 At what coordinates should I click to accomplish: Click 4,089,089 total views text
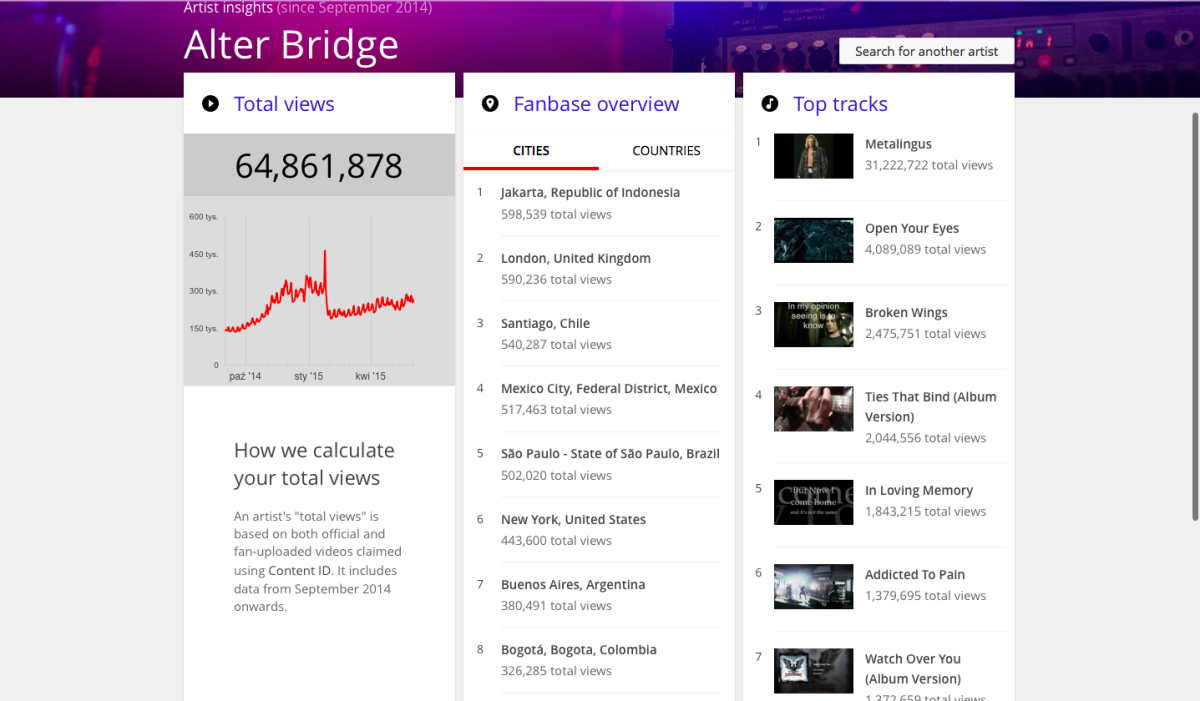coord(925,249)
